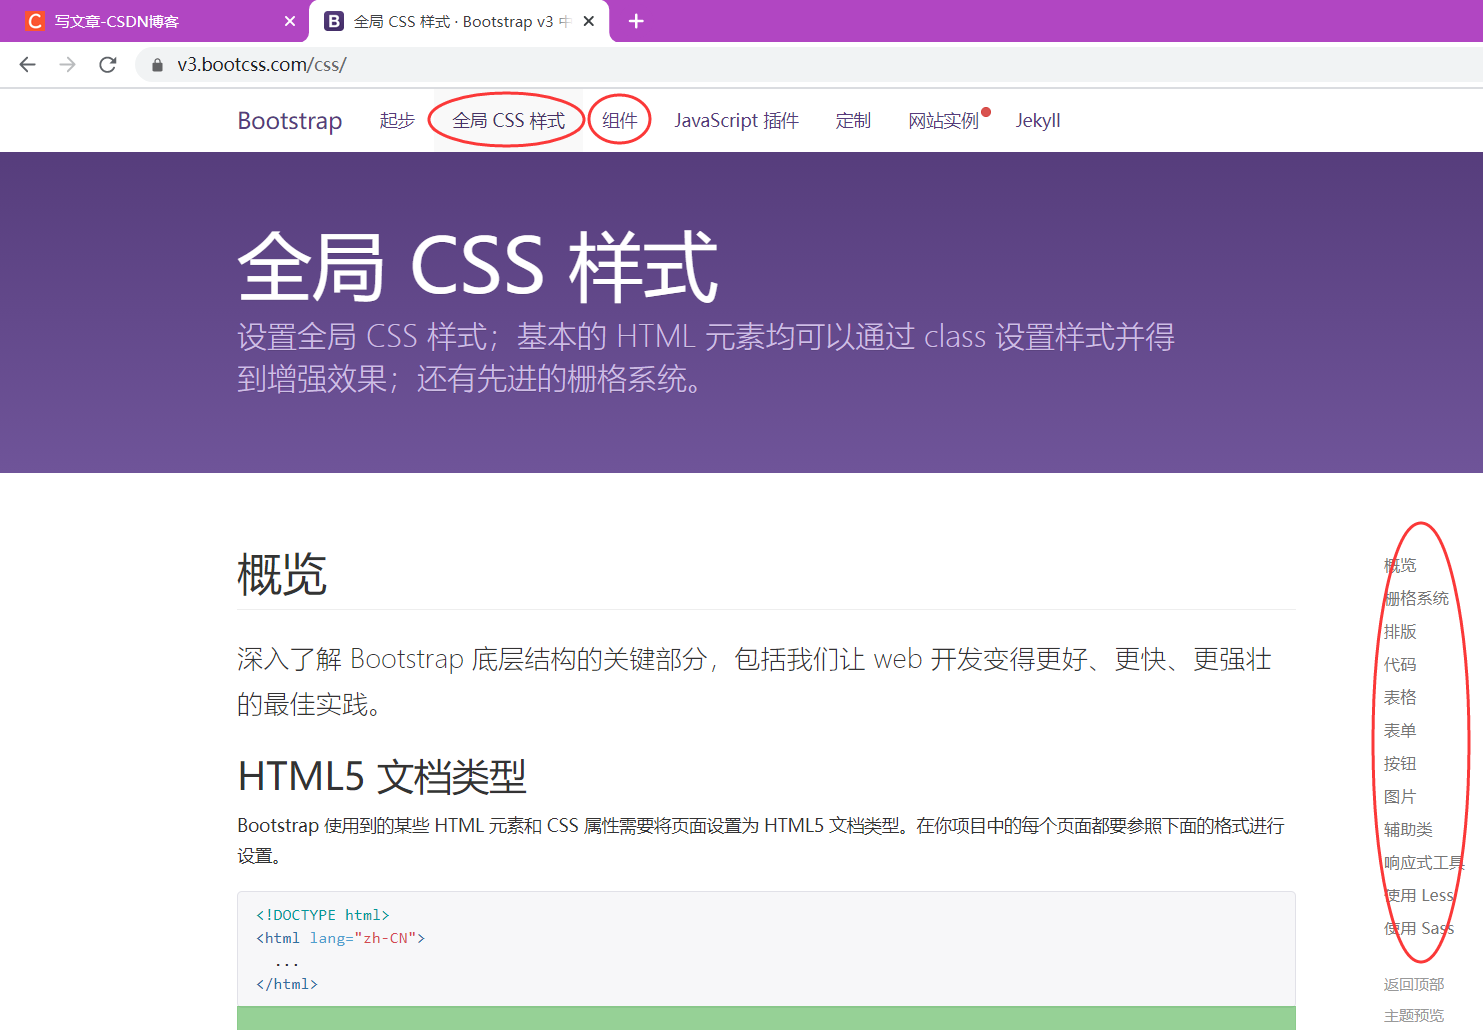The height and width of the screenshot is (1030, 1483).
Task: Jump to 表格 in sidebar
Action: 1400,697
